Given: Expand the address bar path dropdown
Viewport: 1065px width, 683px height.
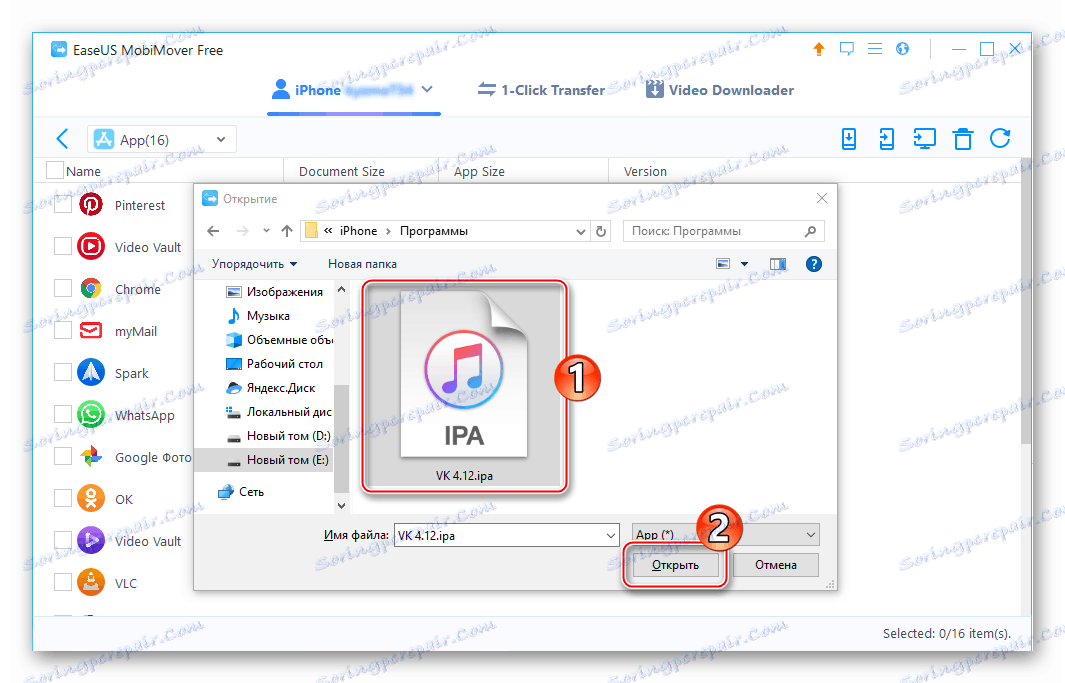Looking at the screenshot, I should [581, 232].
